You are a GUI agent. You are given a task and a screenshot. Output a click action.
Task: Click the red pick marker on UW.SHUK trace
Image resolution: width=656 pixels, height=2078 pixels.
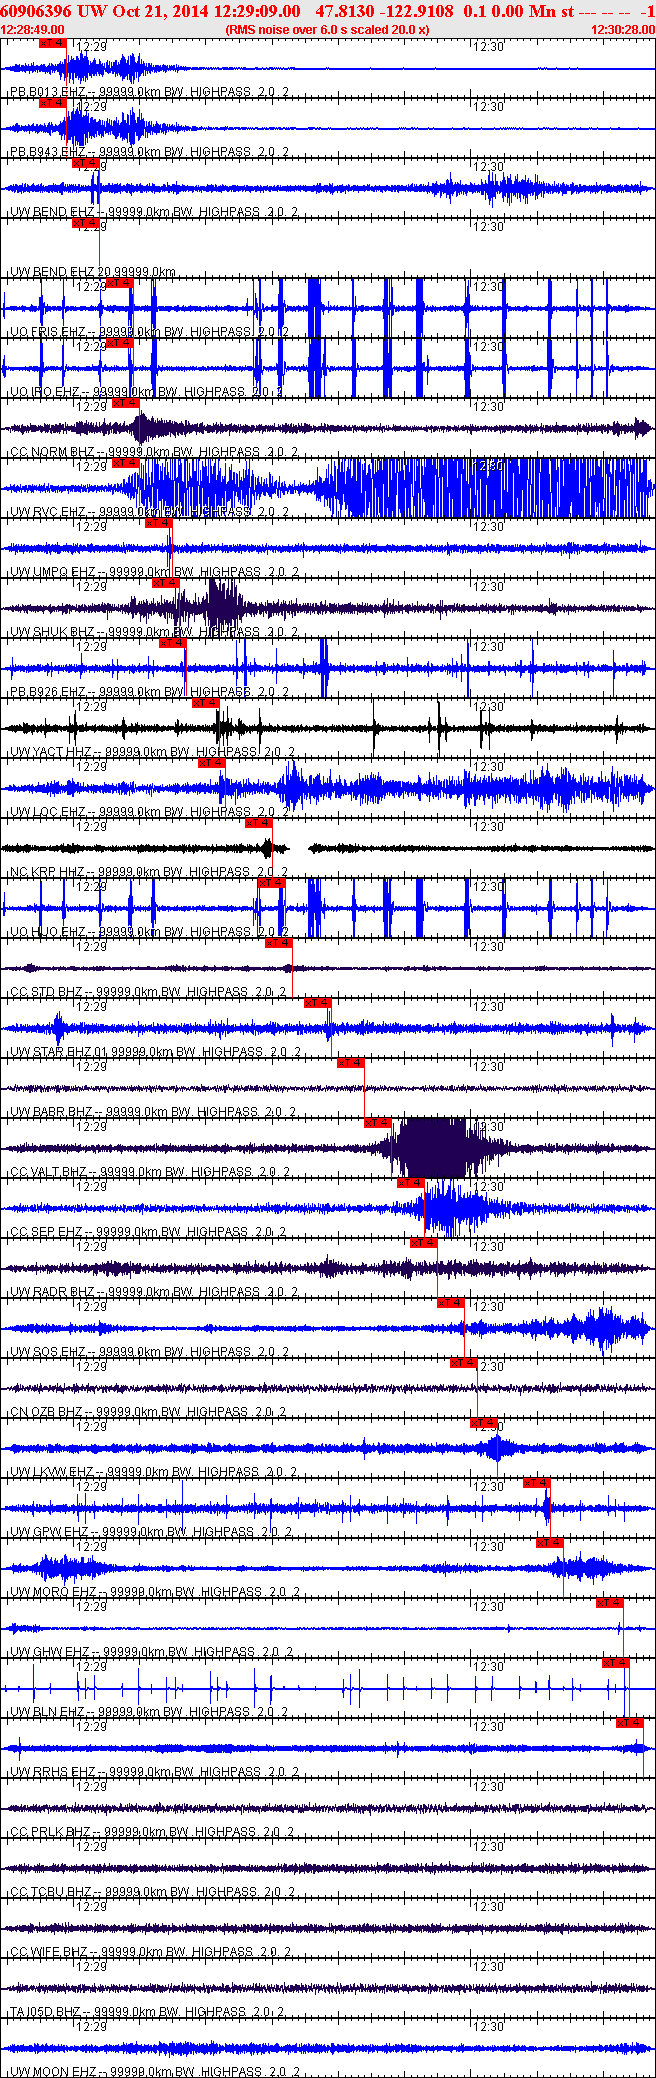(x=165, y=583)
